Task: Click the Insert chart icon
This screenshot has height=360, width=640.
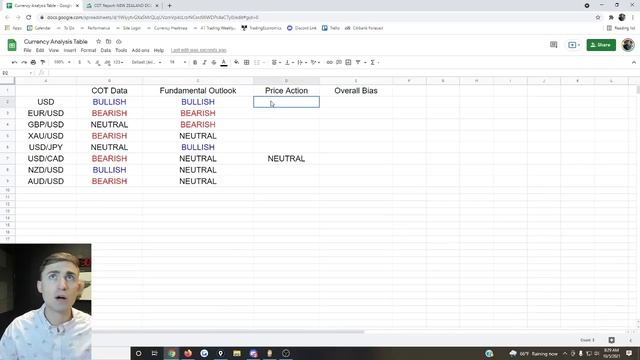Action: point(348,62)
